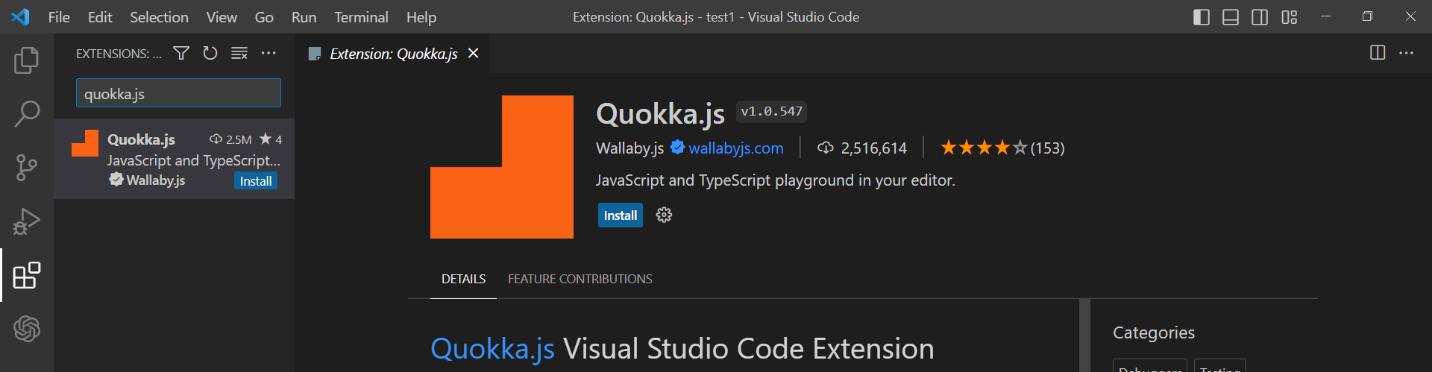Open the Customize Layout icon
The width and height of the screenshot is (1432, 372).
[1289, 17]
